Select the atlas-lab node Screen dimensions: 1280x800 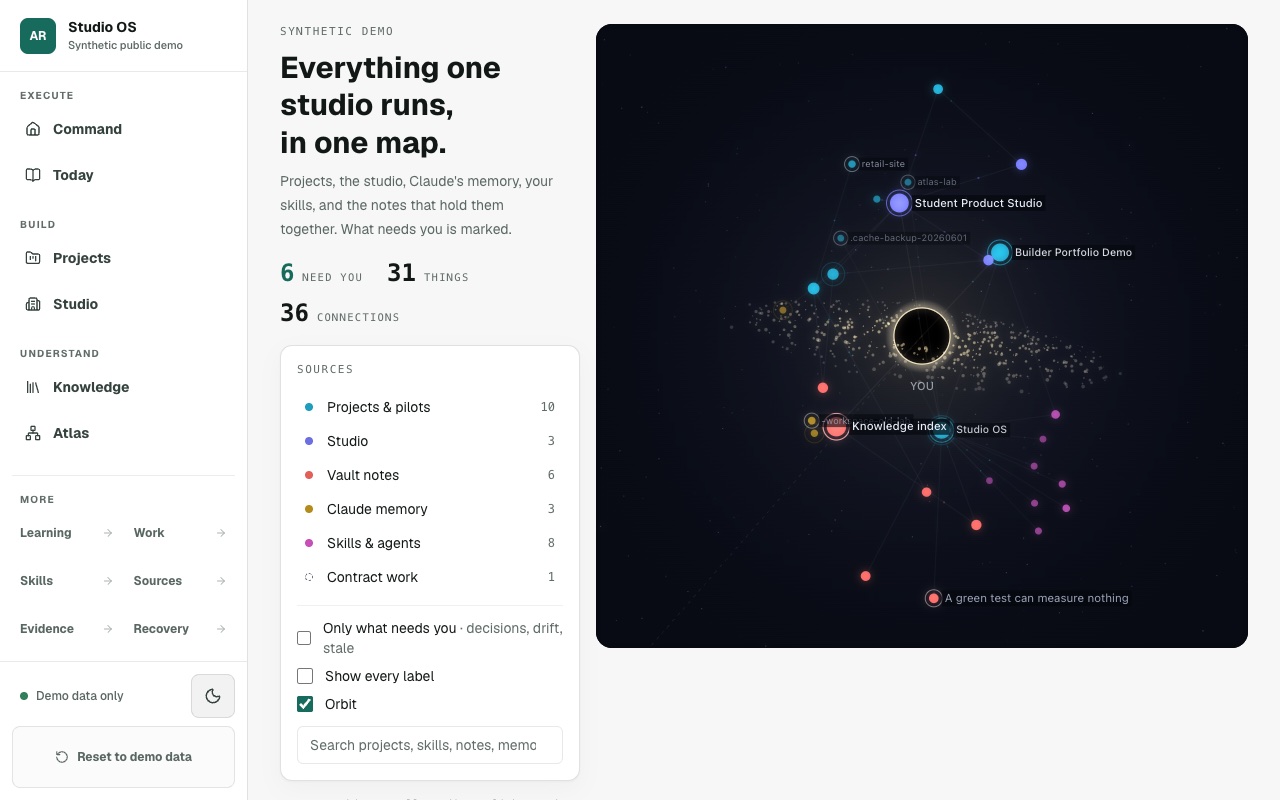pyautogui.click(x=907, y=182)
